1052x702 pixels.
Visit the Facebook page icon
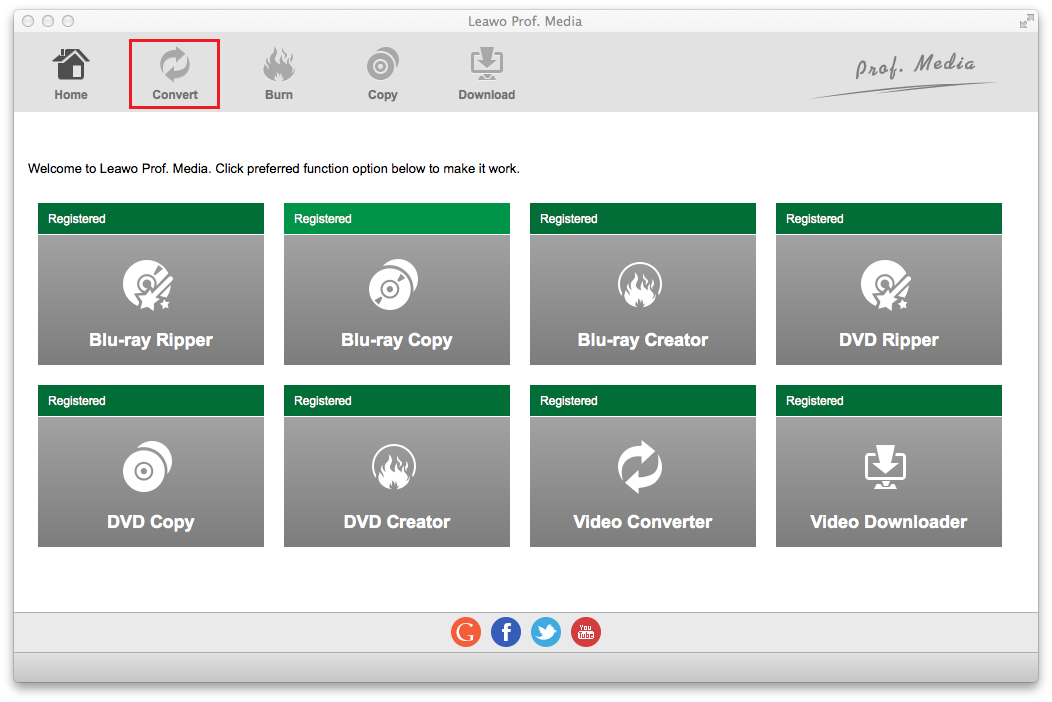(506, 632)
